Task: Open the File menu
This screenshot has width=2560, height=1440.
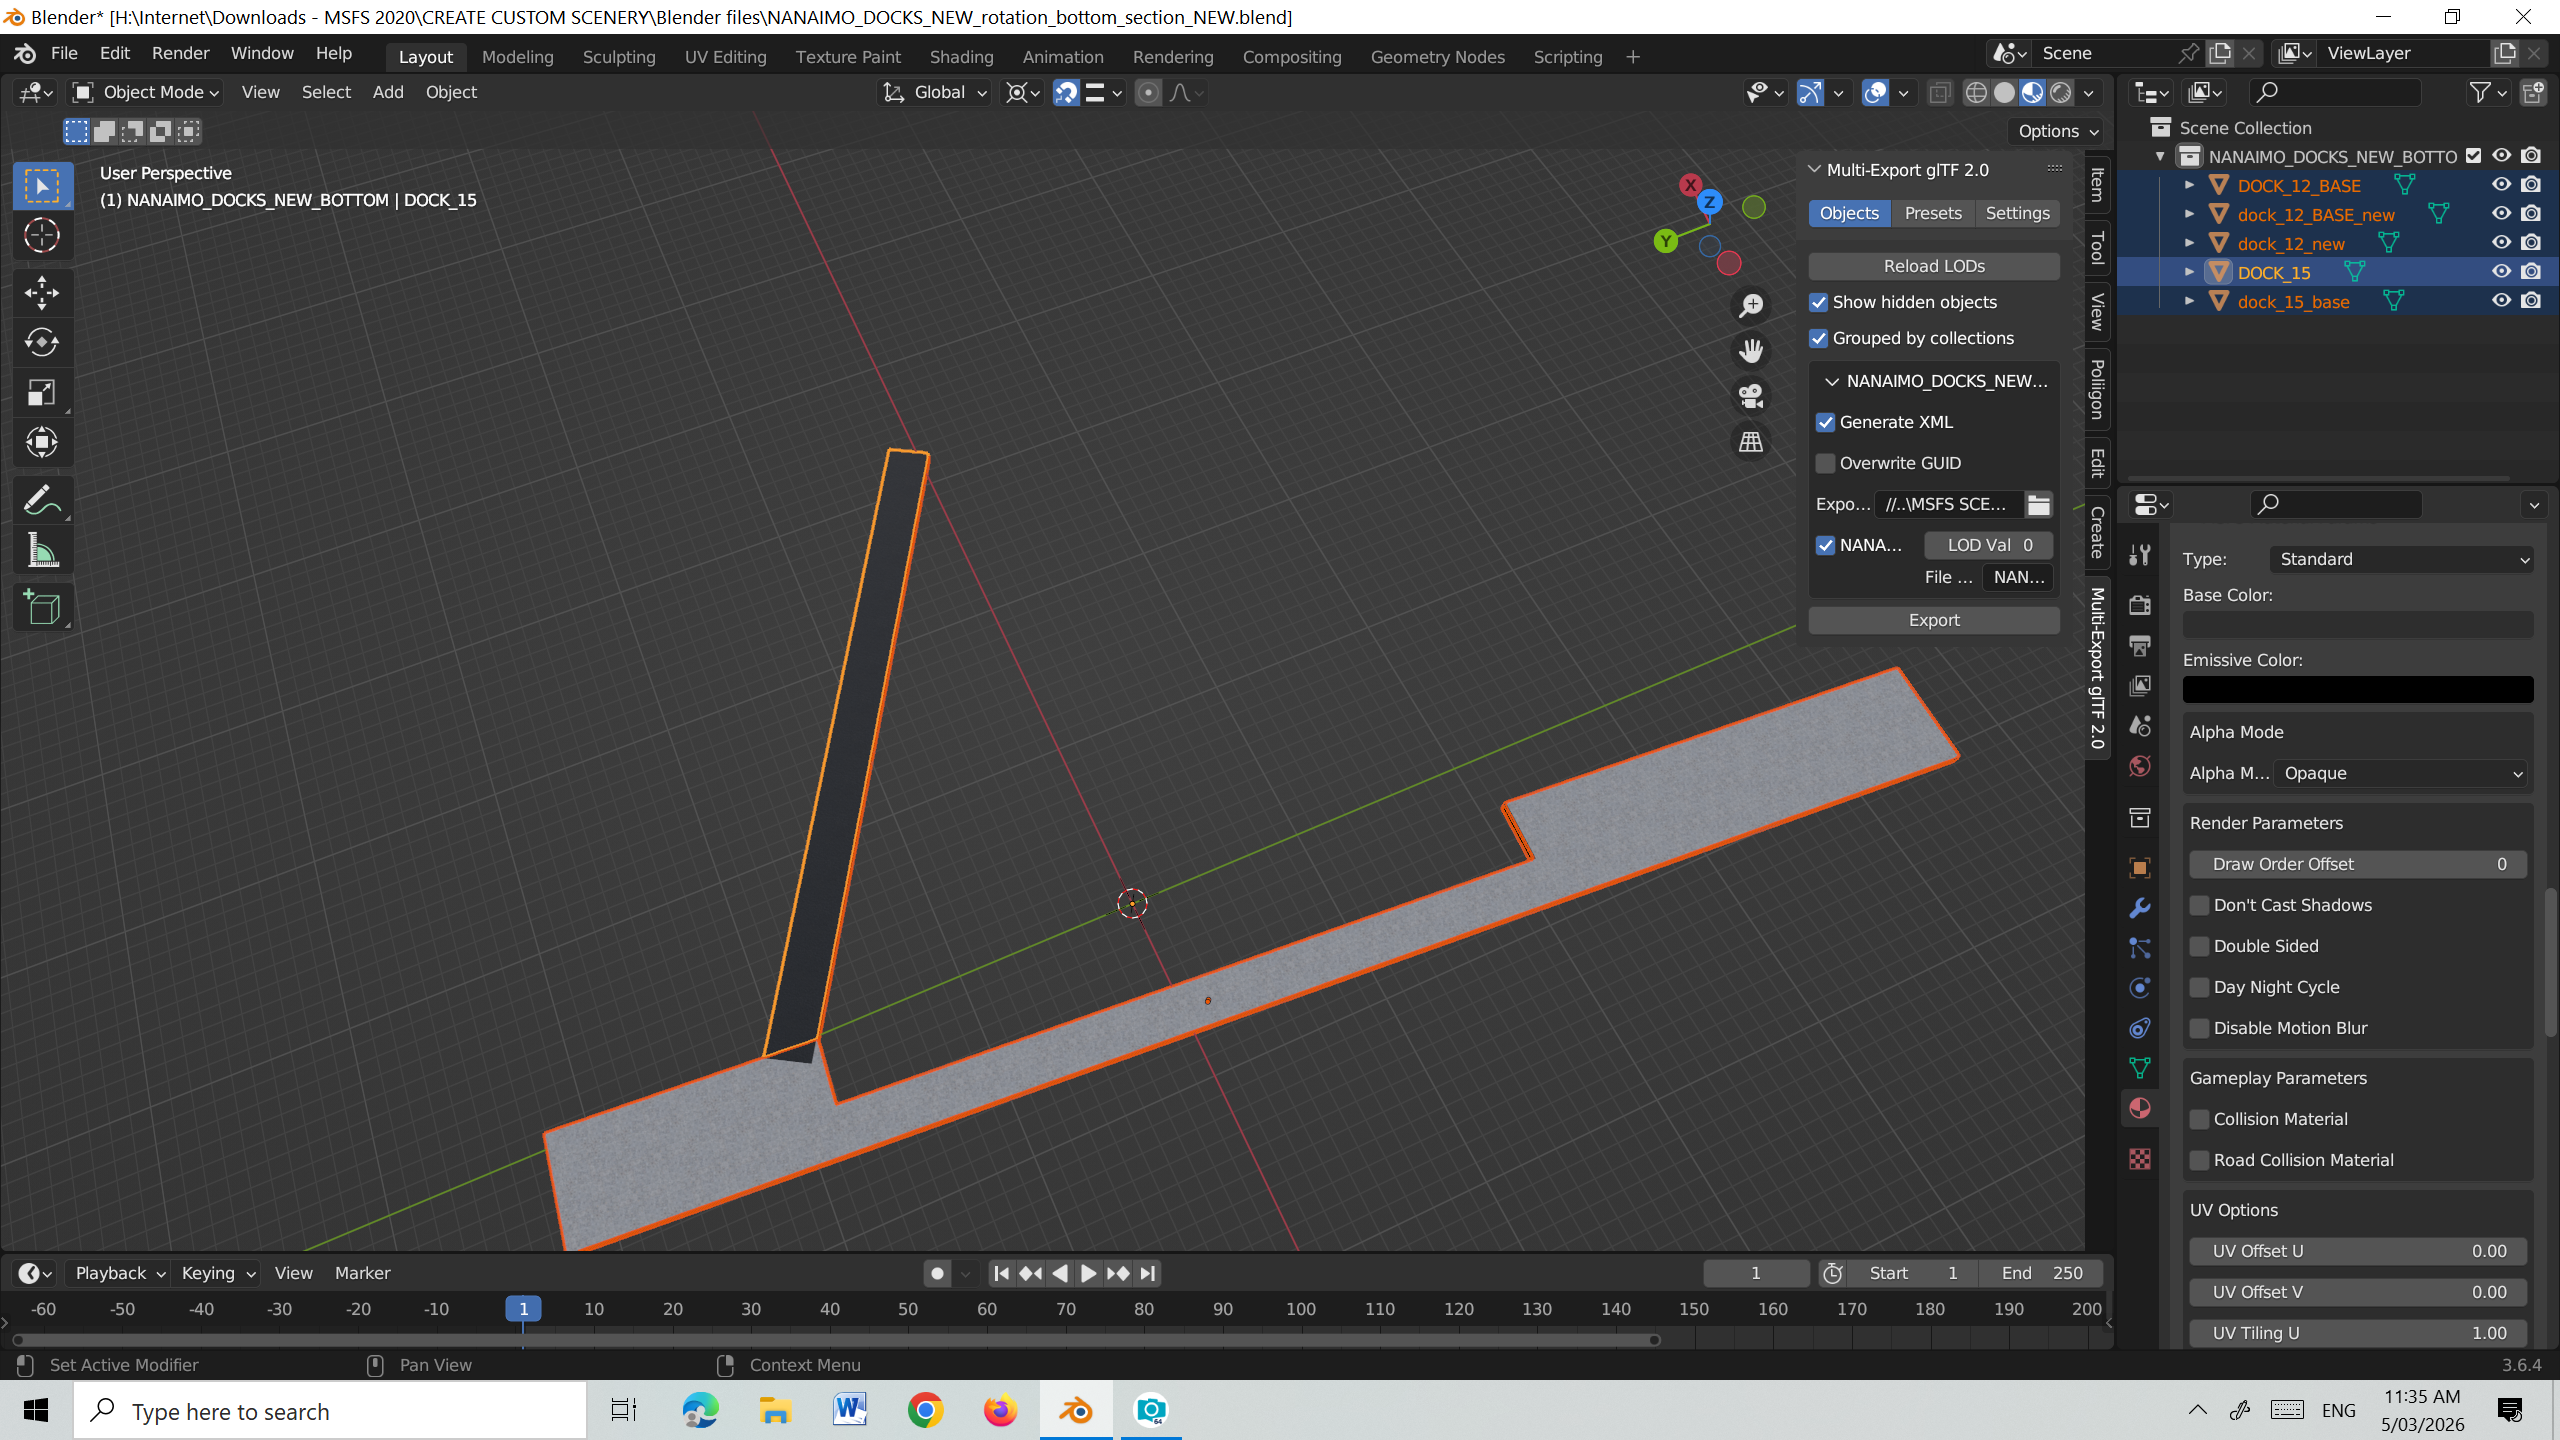Action: pos(64,54)
